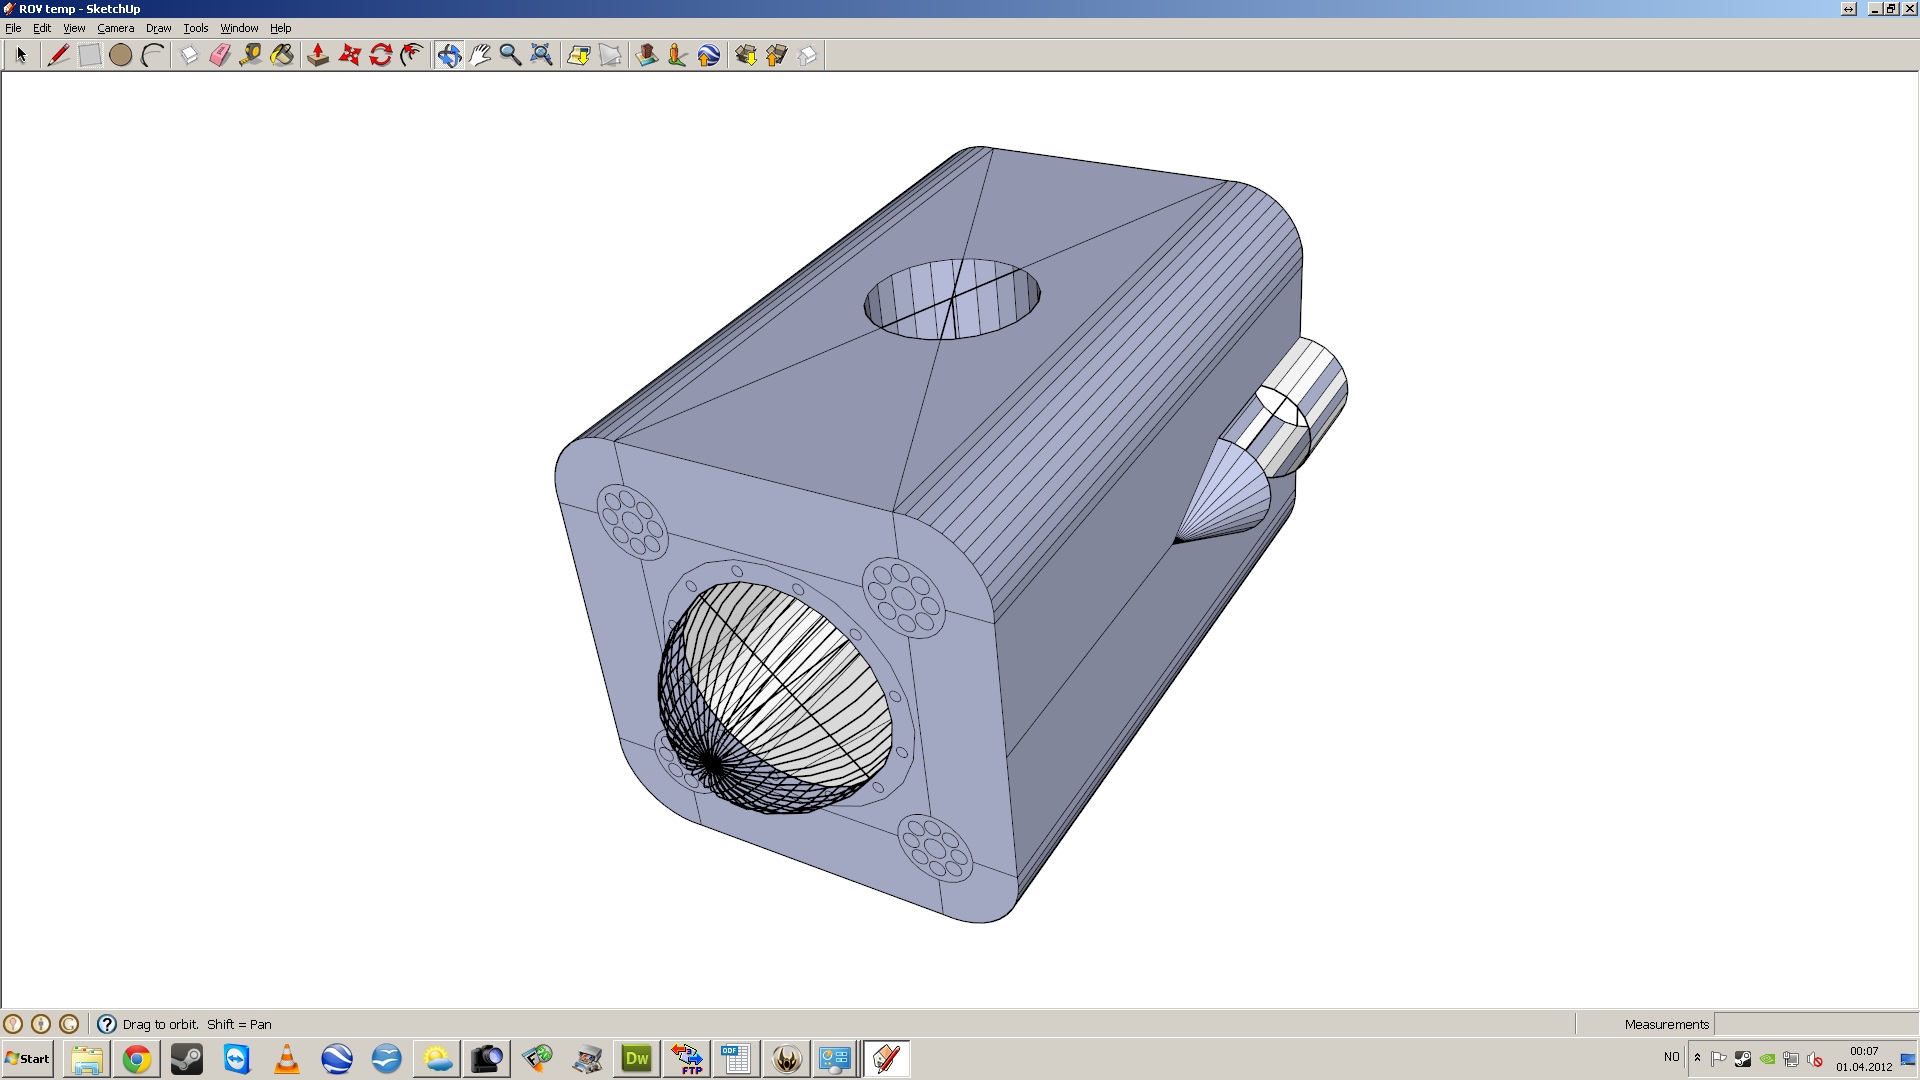The width and height of the screenshot is (1920, 1080).
Task: Click the Windows Start button
Action: (28, 1059)
